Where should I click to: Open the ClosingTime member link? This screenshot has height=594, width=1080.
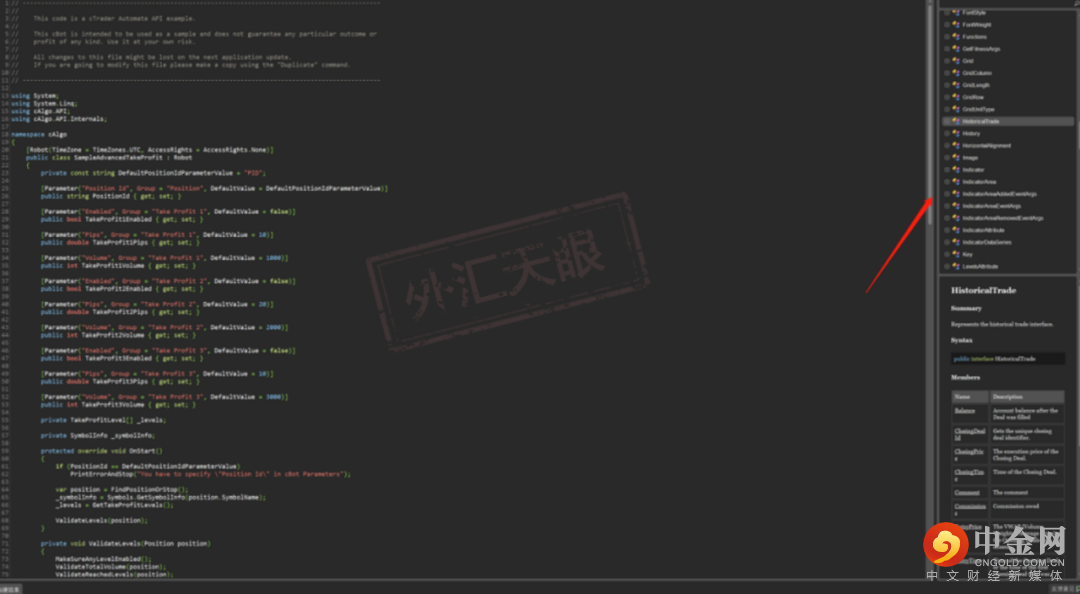[x=969, y=475]
